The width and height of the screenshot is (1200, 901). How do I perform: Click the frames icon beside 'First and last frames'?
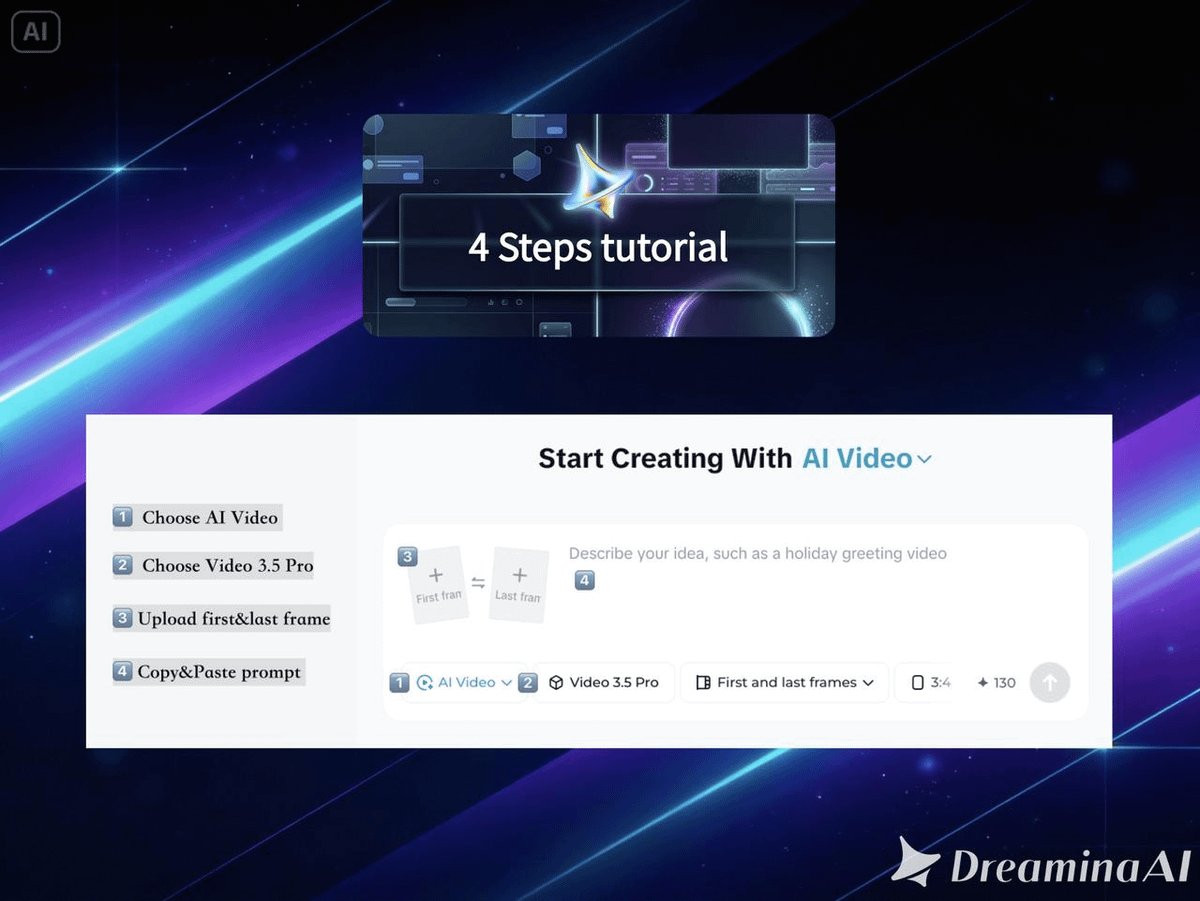[x=702, y=683]
